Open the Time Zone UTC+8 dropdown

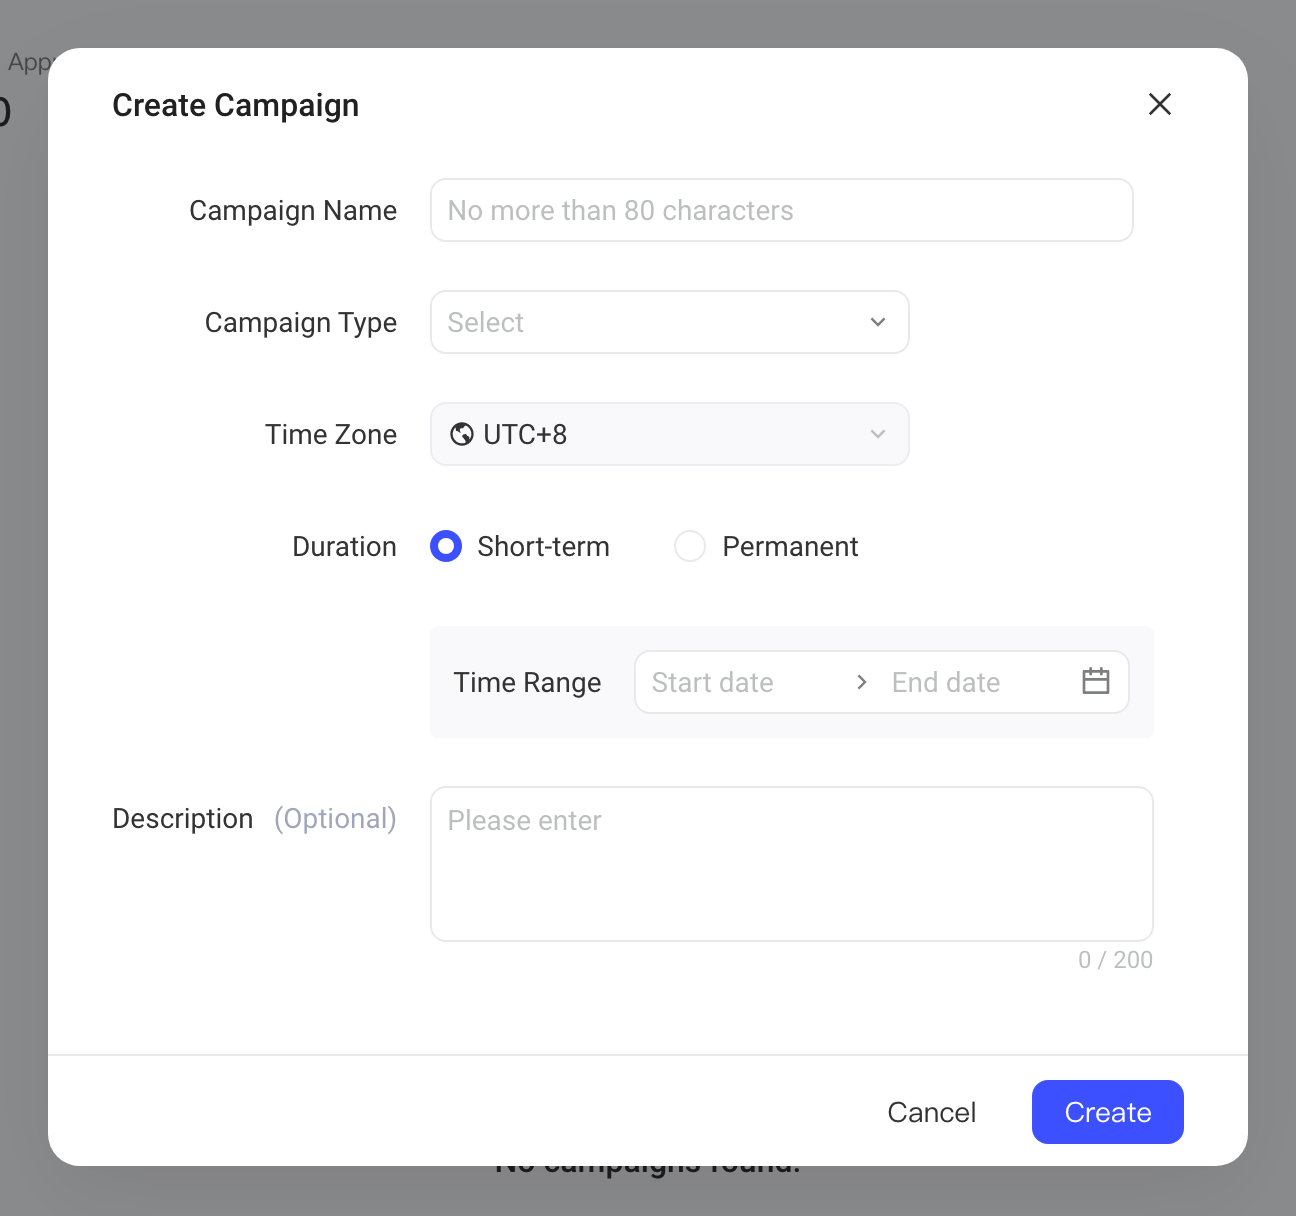pyautogui.click(x=670, y=434)
